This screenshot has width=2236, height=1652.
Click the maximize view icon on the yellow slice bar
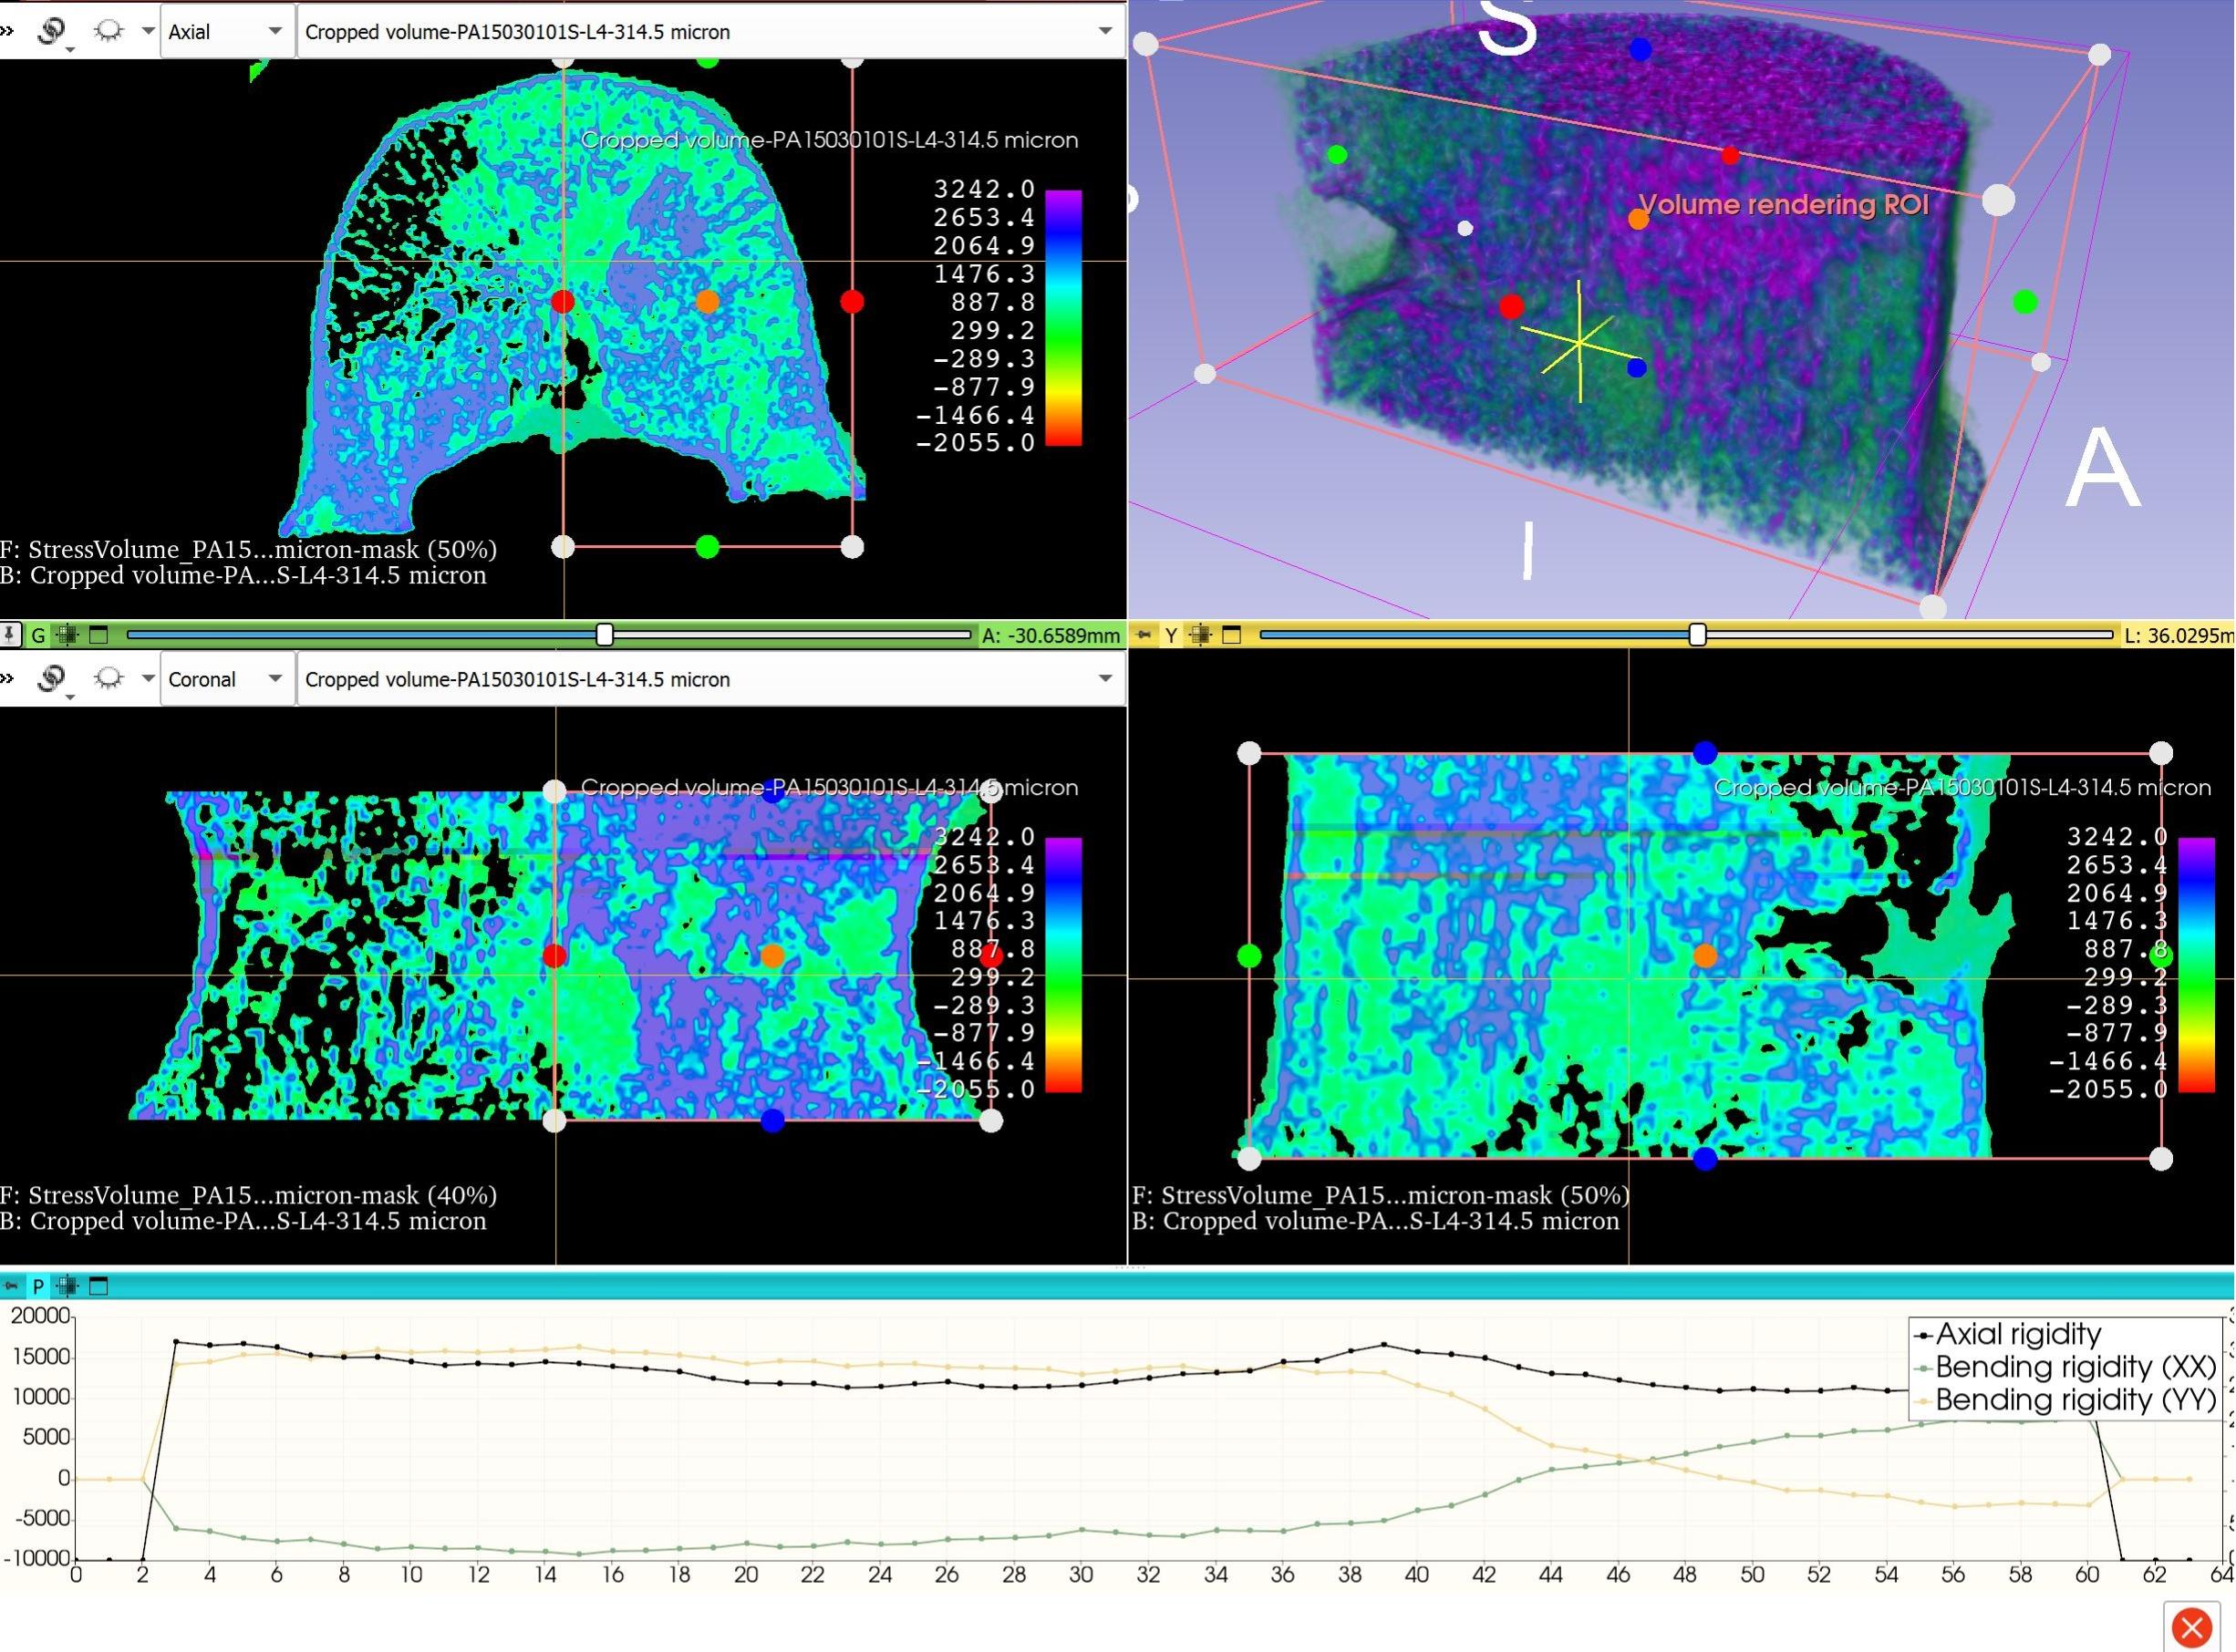1232,634
